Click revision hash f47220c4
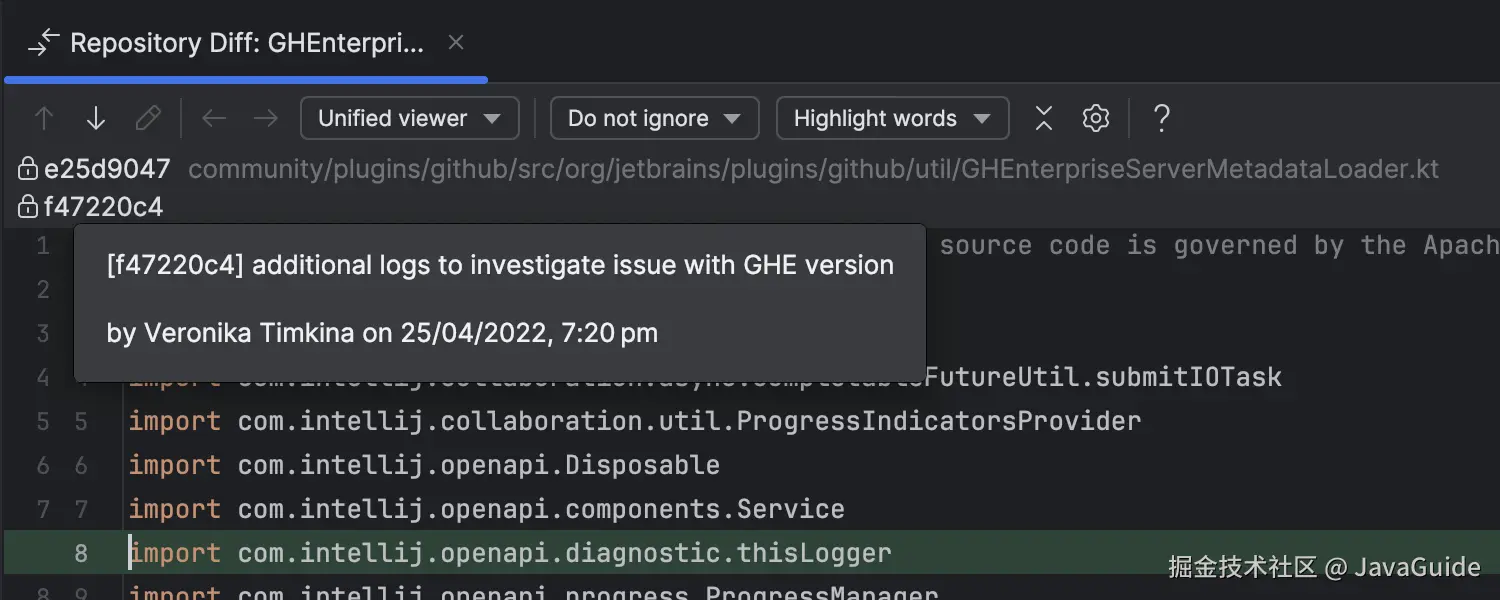The image size is (1500, 600). coord(103,207)
